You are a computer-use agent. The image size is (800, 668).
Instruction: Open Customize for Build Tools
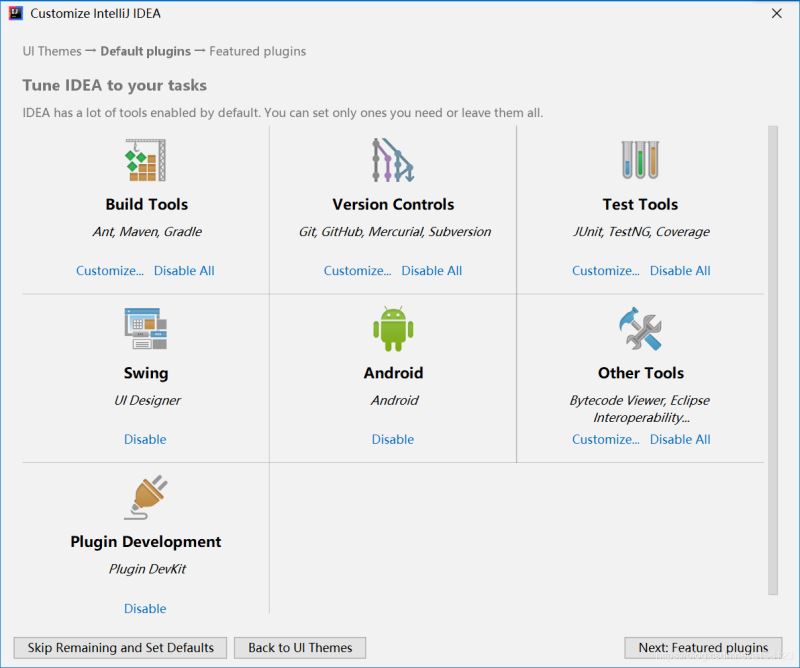(x=110, y=271)
